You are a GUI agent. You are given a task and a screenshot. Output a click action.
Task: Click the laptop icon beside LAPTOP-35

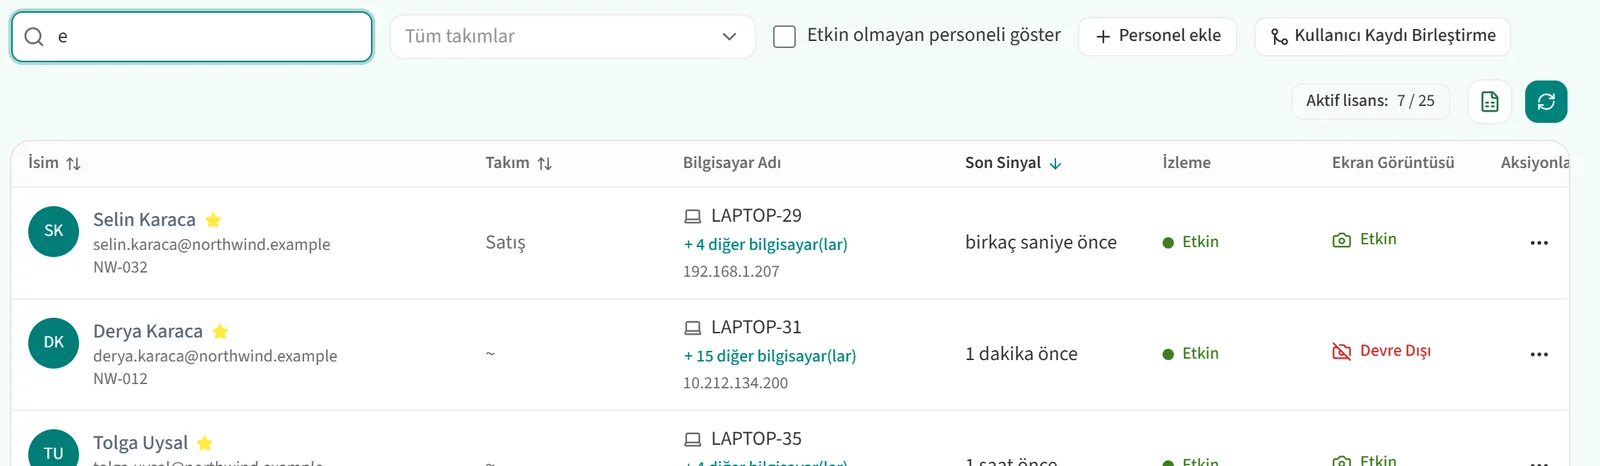[692, 439]
